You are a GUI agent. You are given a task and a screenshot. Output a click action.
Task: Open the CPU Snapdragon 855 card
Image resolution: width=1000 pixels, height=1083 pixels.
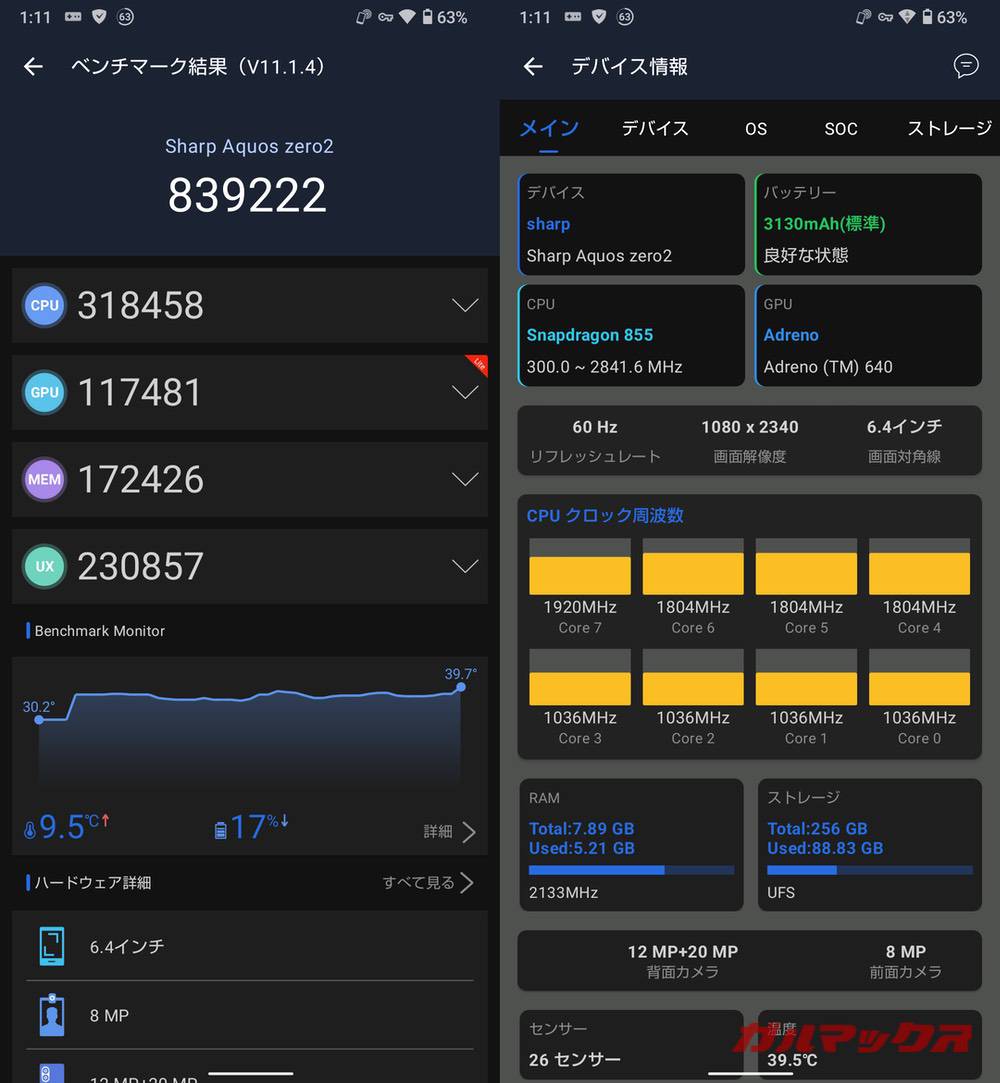(631, 336)
